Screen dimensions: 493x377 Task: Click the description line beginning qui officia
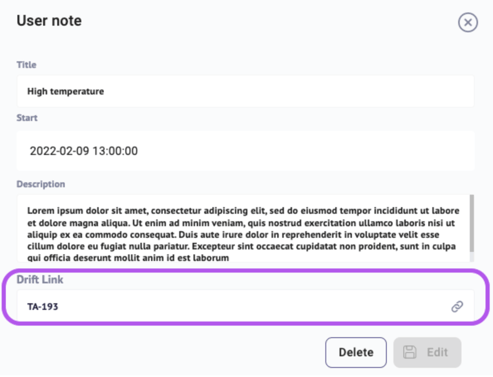pos(128,258)
